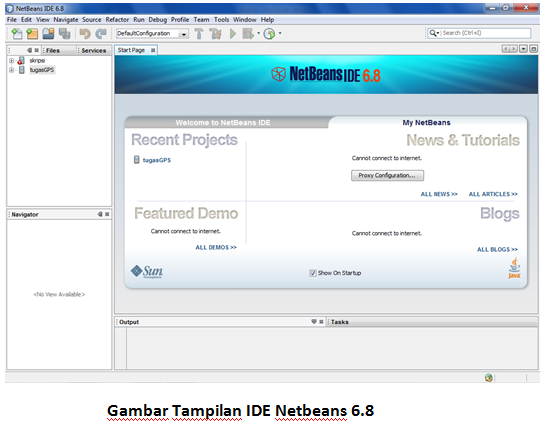The height and width of the screenshot is (422, 545).
Task: Open the ALL DEMOS link
Action: 216,247
